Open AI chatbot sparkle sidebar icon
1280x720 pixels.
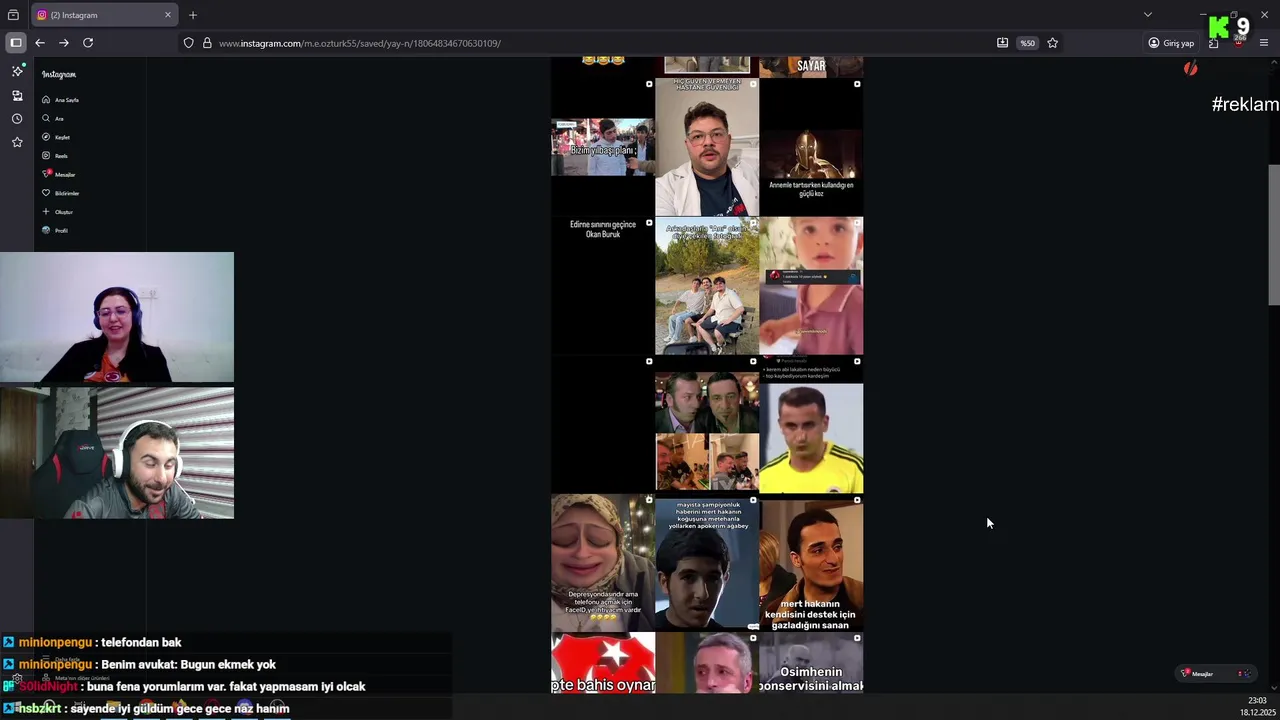click(x=17, y=71)
